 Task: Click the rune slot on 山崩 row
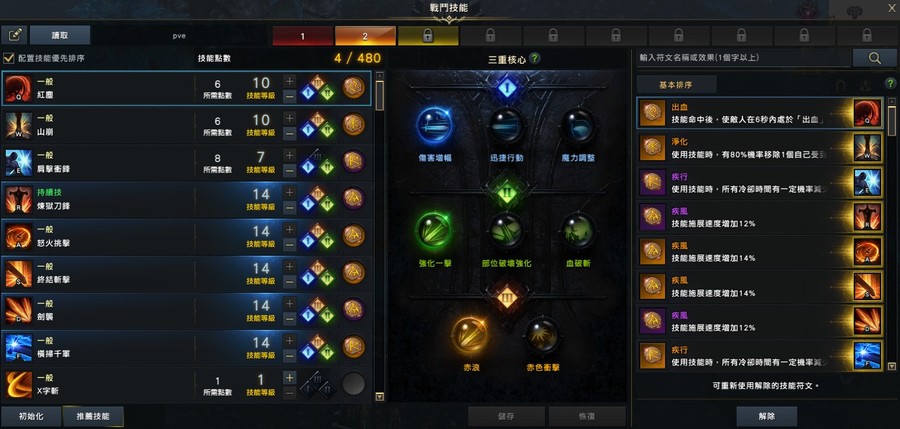point(354,125)
